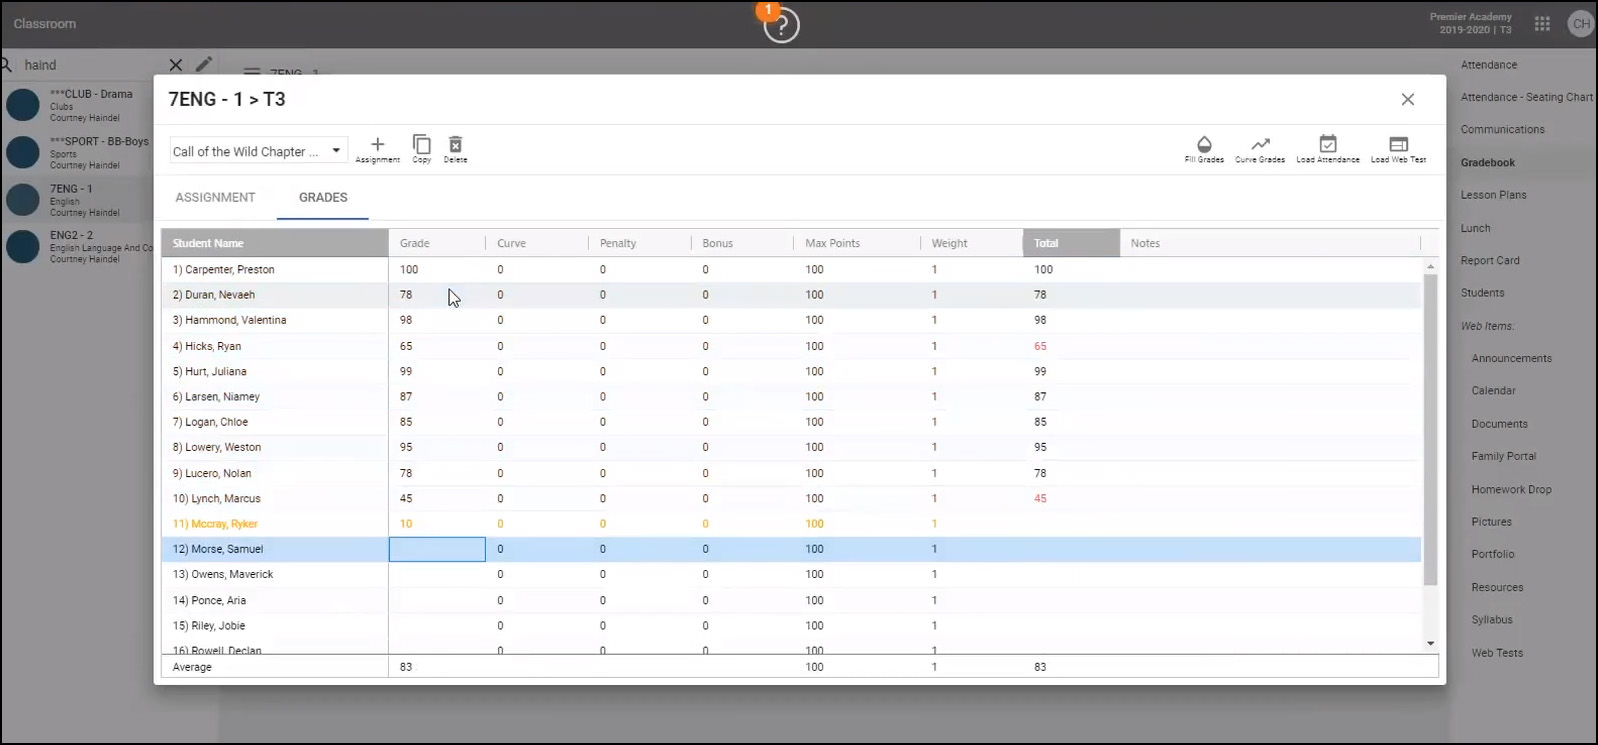
Task: Click the Weight column header
Action: point(972,243)
